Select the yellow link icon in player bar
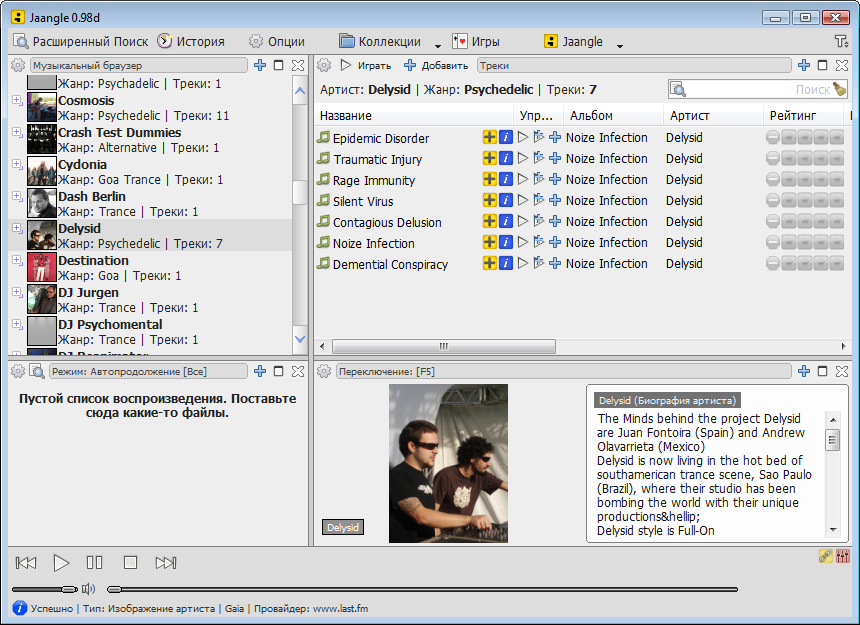Image resolution: width=860 pixels, height=625 pixels. 825,556
